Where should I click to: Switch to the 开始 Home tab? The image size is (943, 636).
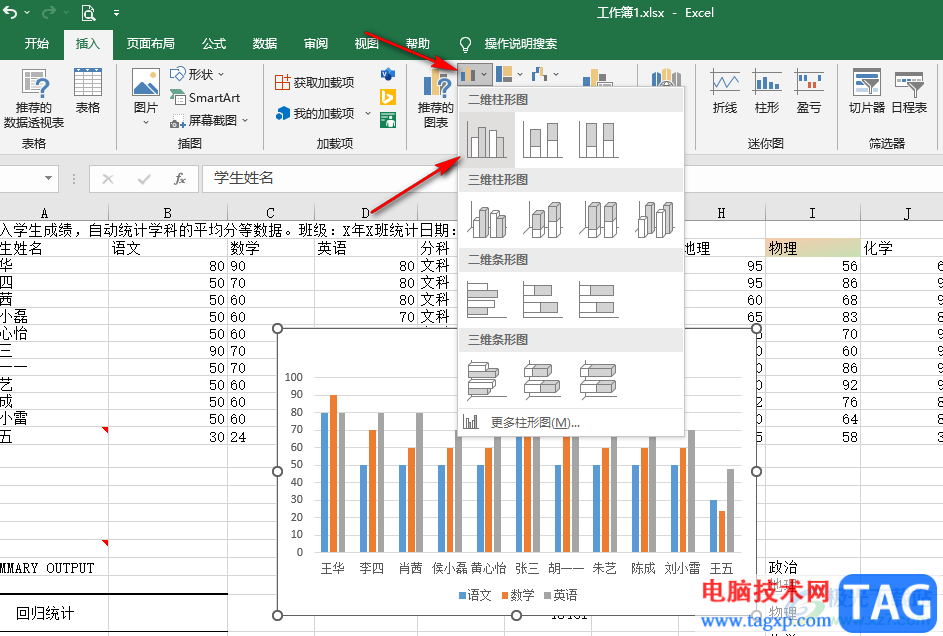(x=37, y=44)
